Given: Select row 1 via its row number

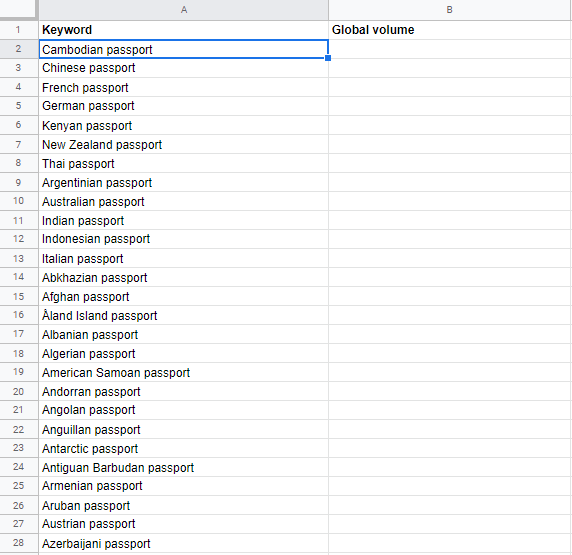Looking at the screenshot, I should (19, 30).
